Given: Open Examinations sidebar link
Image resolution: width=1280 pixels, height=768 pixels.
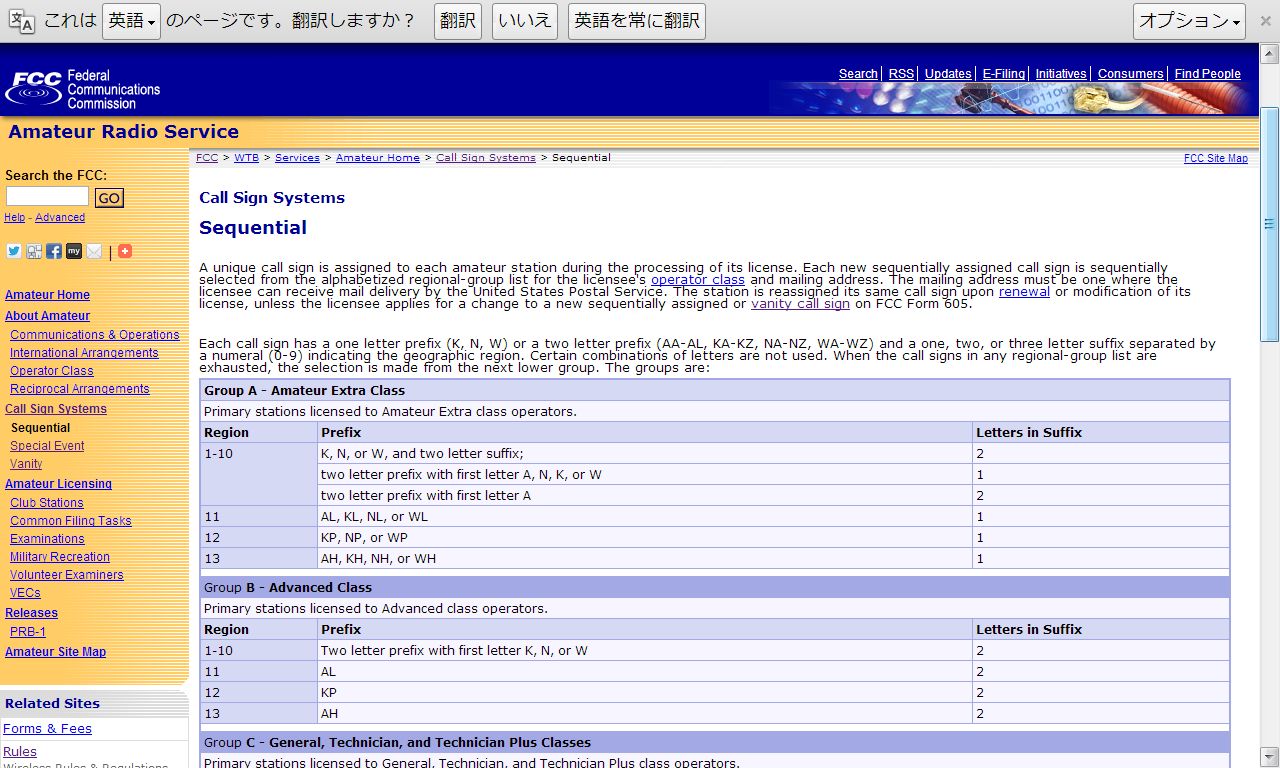Looking at the screenshot, I should [47, 539].
